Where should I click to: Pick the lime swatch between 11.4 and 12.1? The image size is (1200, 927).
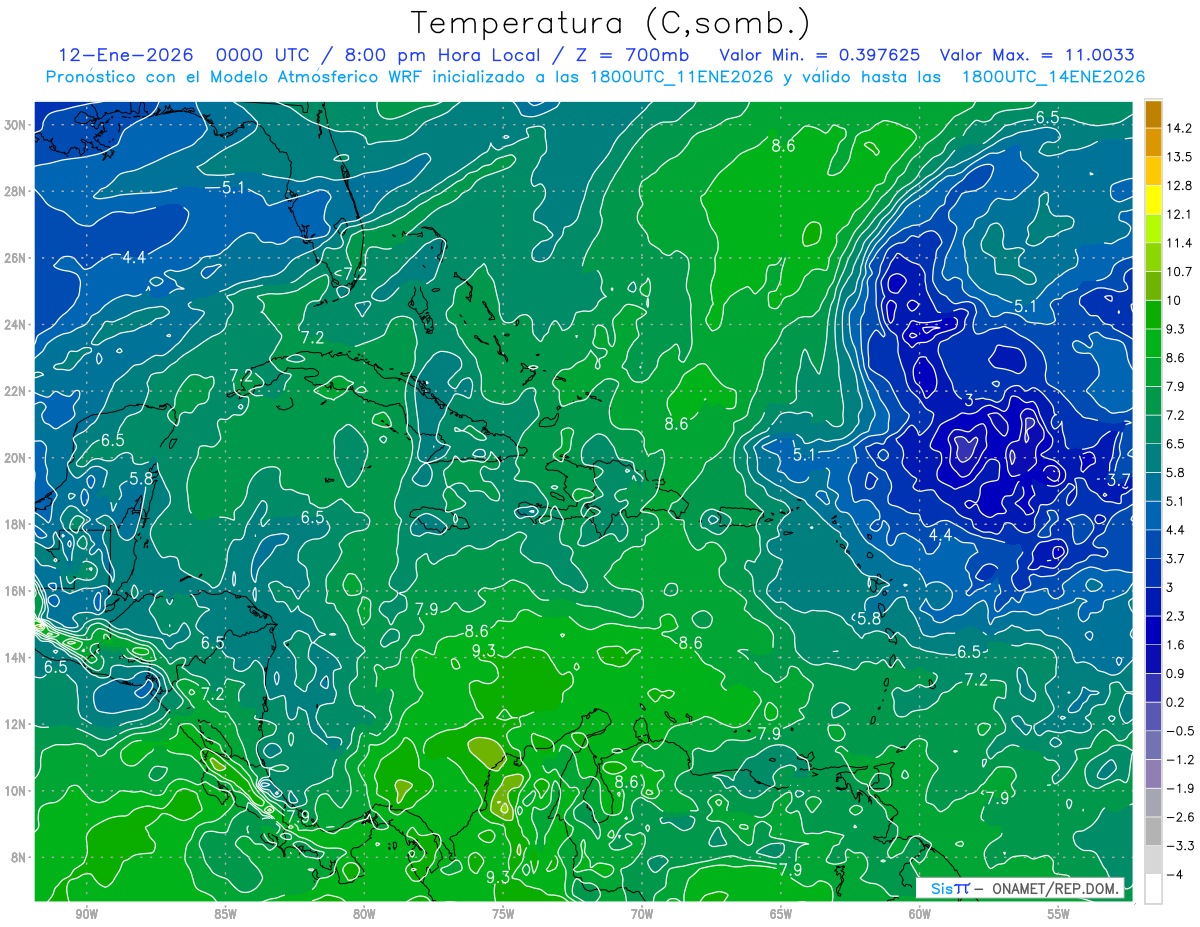pos(1153,229)
